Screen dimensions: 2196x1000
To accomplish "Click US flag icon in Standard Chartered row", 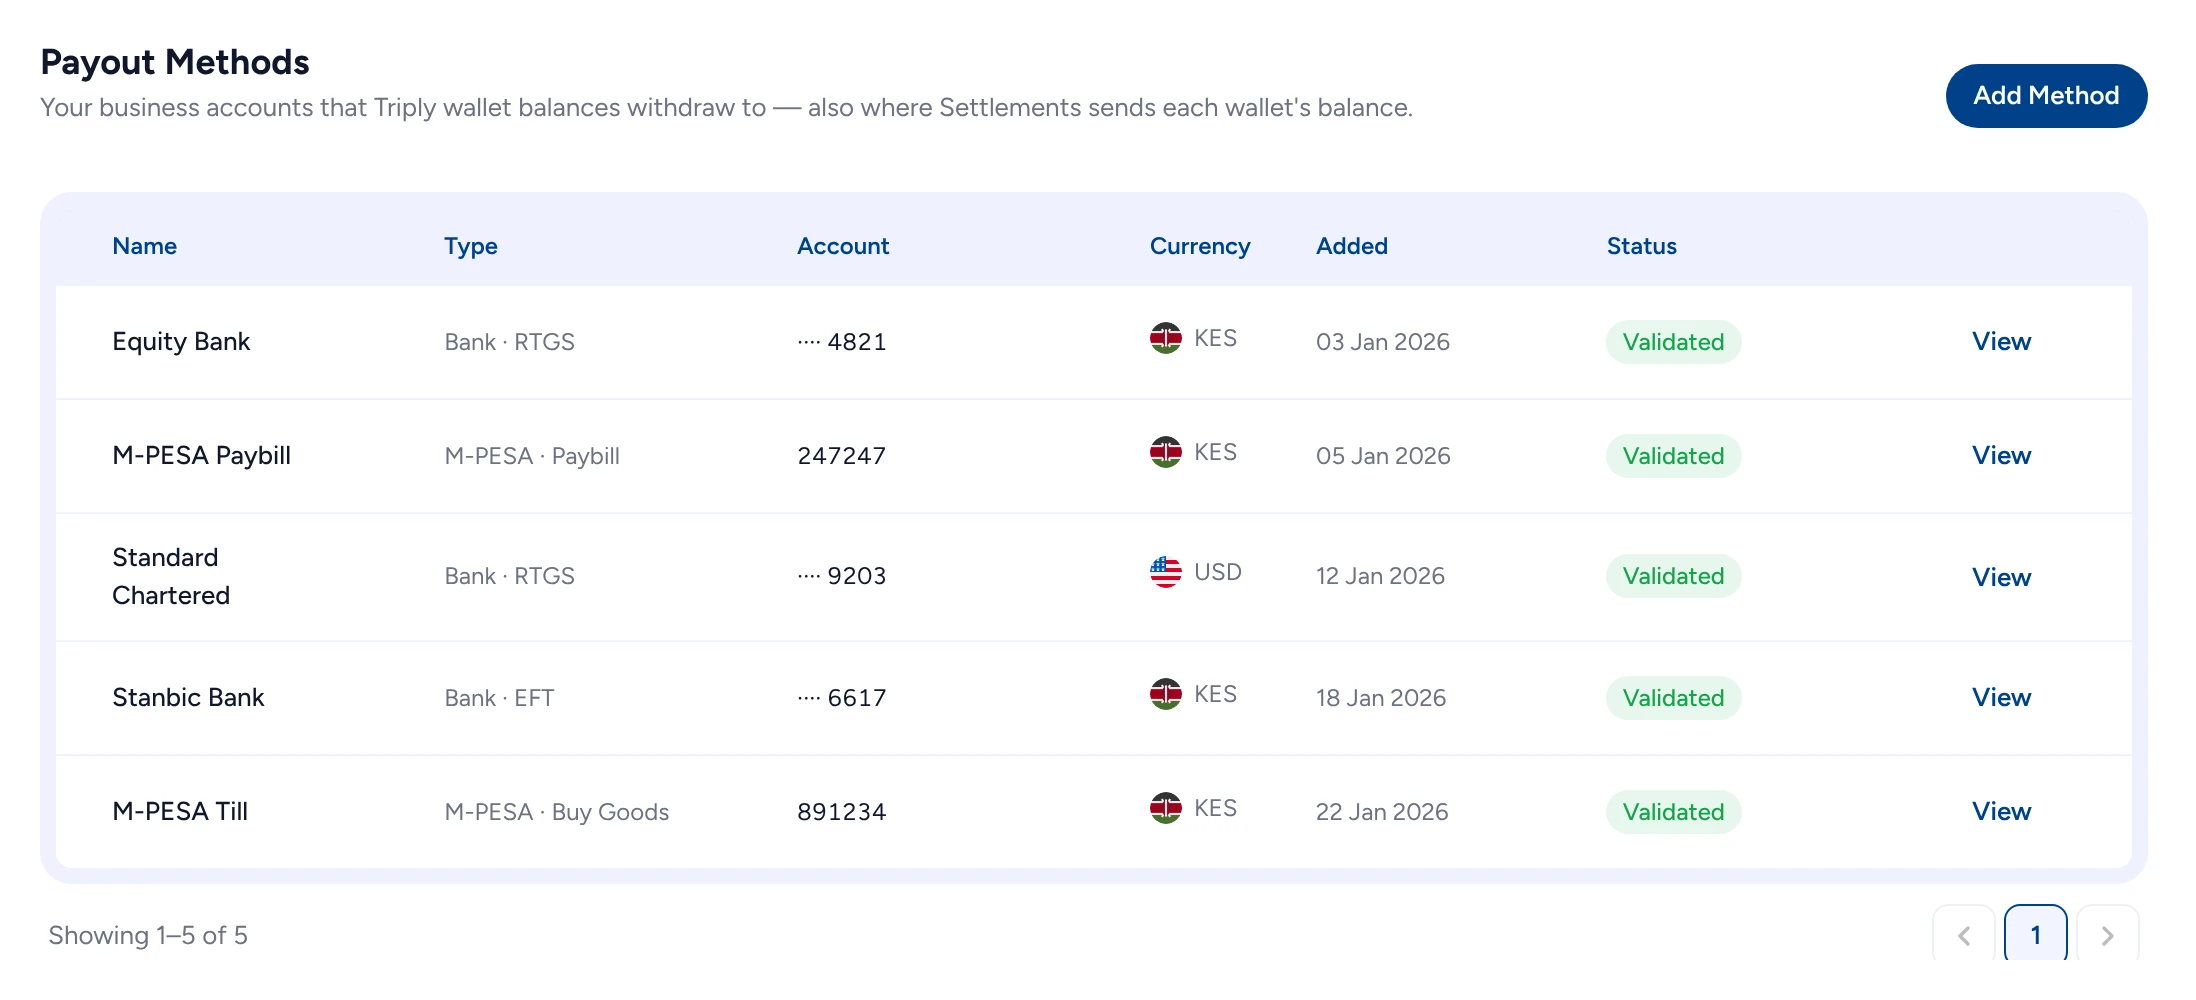I will point(1166,572).
